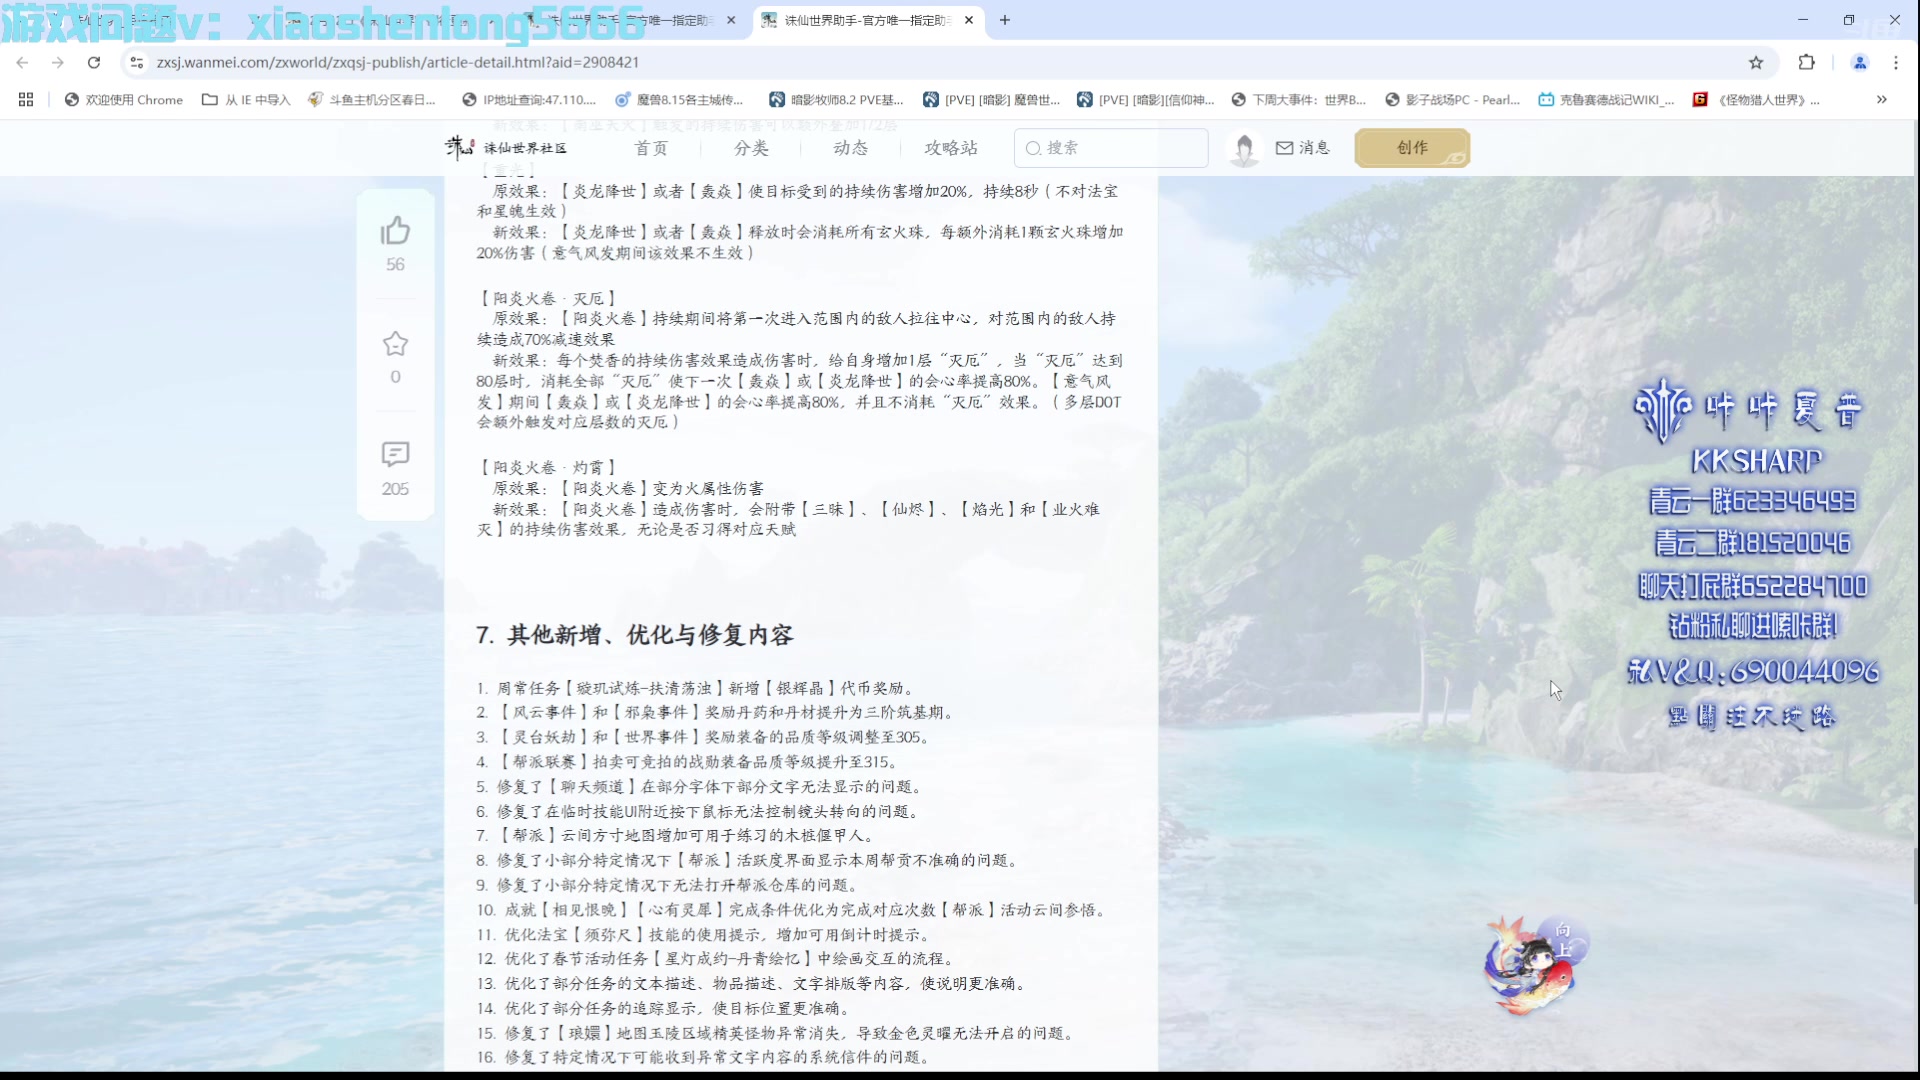The width and height of the screenshot is (1920, 1080).
Task: Open the 影子战场PC bookmark
Action: (1453, 99)
